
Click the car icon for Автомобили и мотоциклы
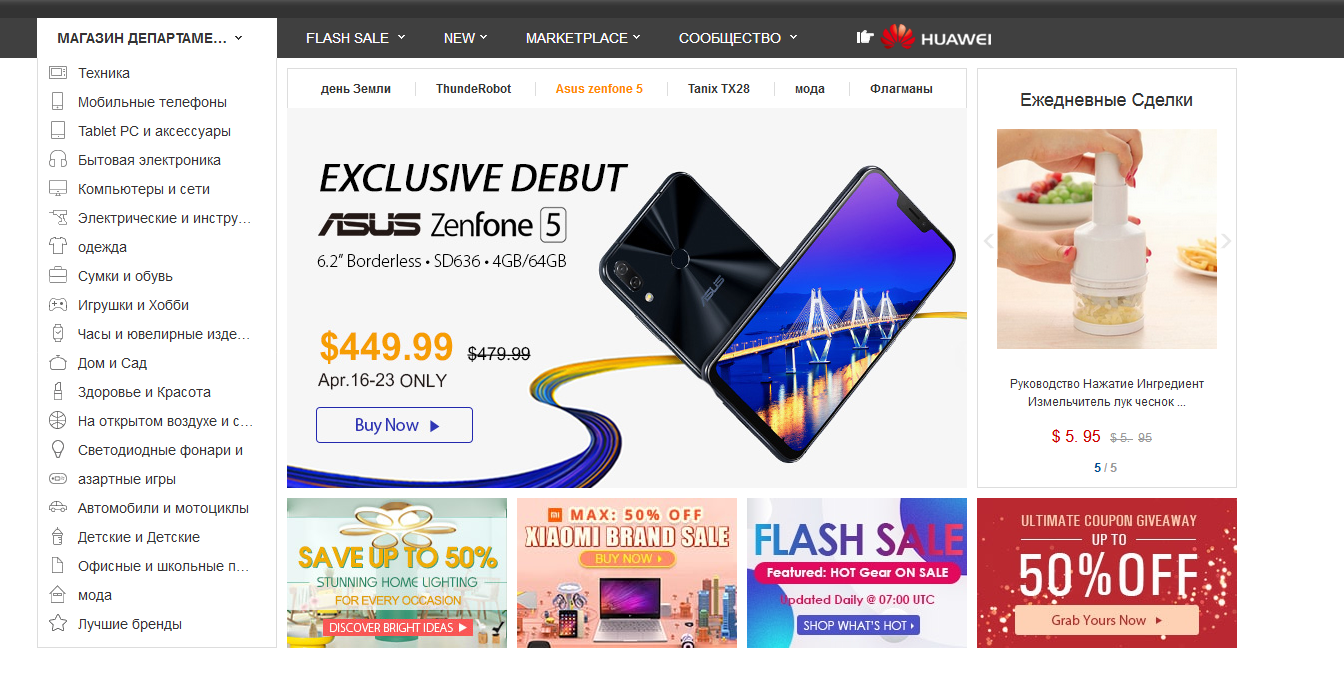(x=58, y=508)
